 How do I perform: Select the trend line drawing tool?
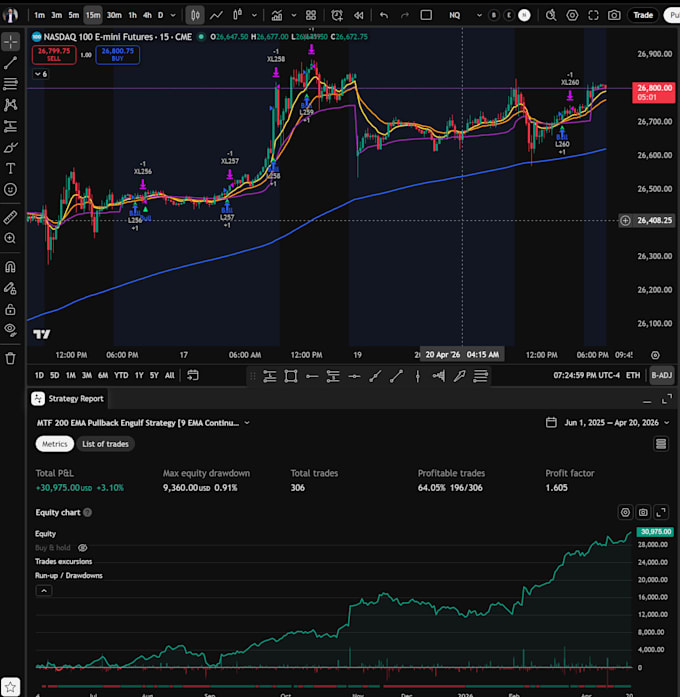pos(11,63)
